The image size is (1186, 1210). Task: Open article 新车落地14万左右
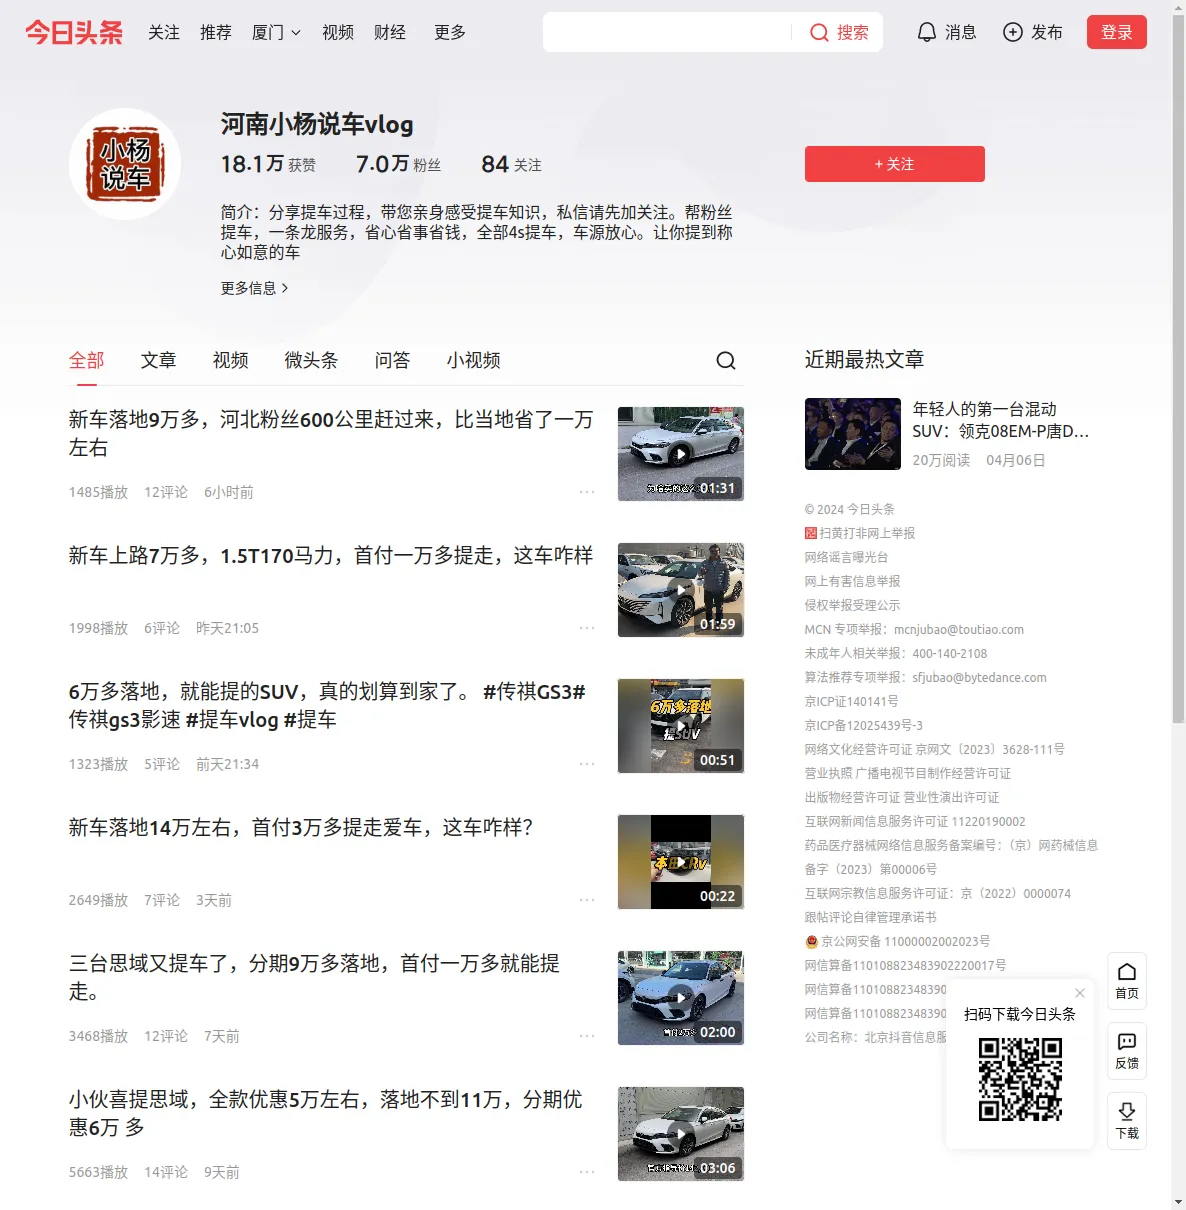point(301,827)
